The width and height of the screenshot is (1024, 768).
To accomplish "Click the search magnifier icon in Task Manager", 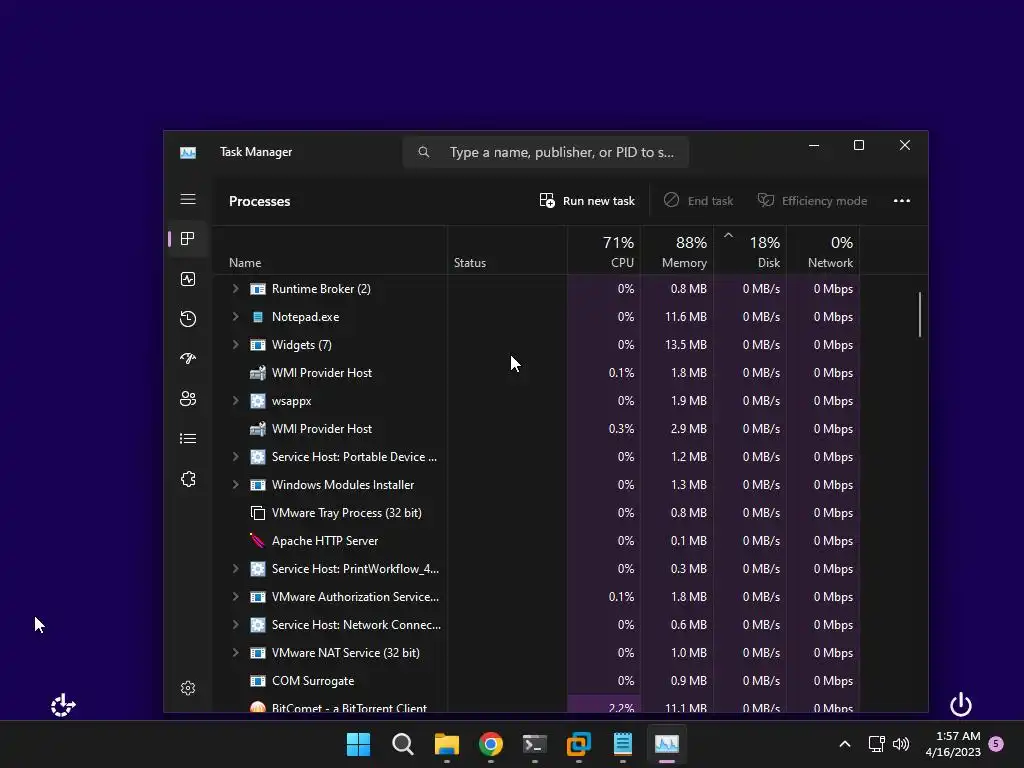I will [424, 152].
